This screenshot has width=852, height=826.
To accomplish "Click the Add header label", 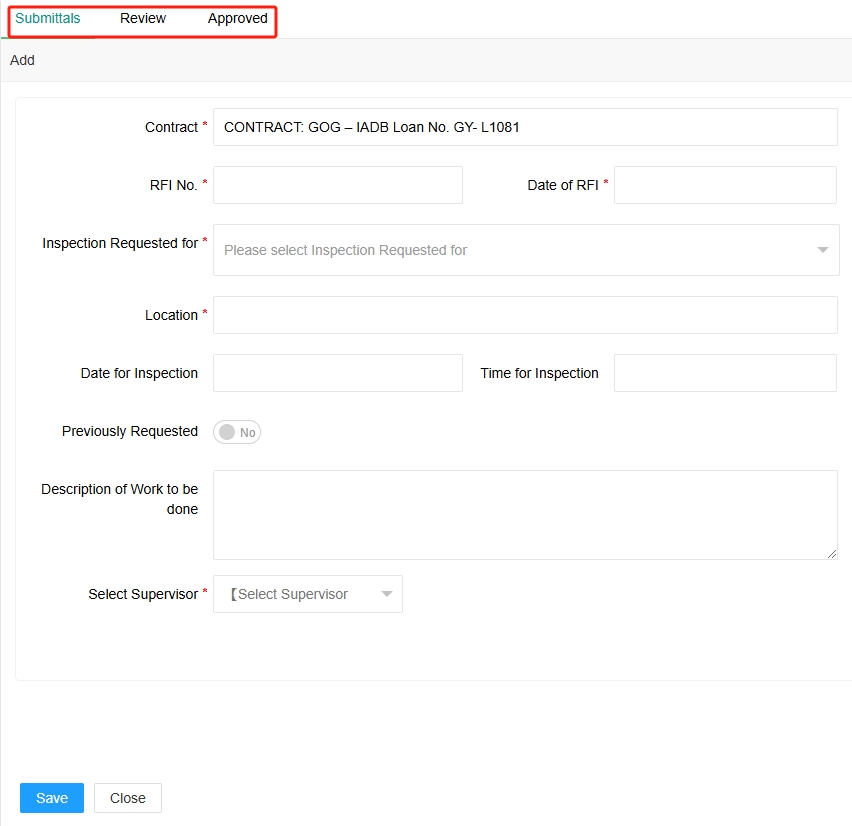I will pos(22,60).
